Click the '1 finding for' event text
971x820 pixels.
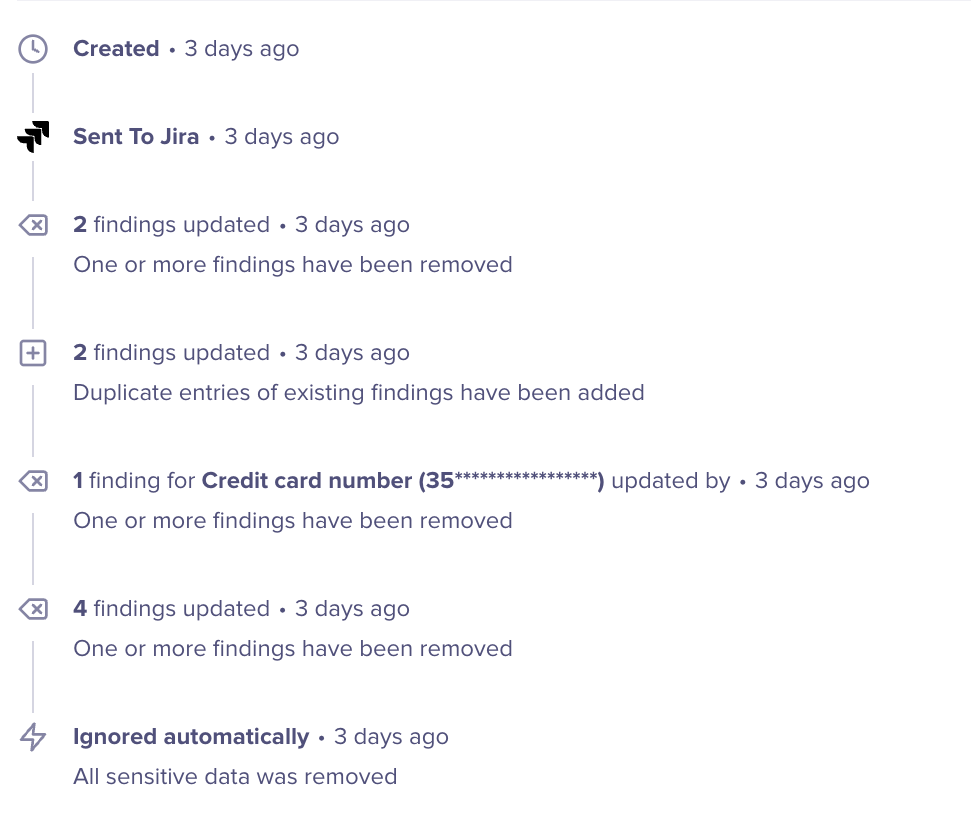coord(134,481)
